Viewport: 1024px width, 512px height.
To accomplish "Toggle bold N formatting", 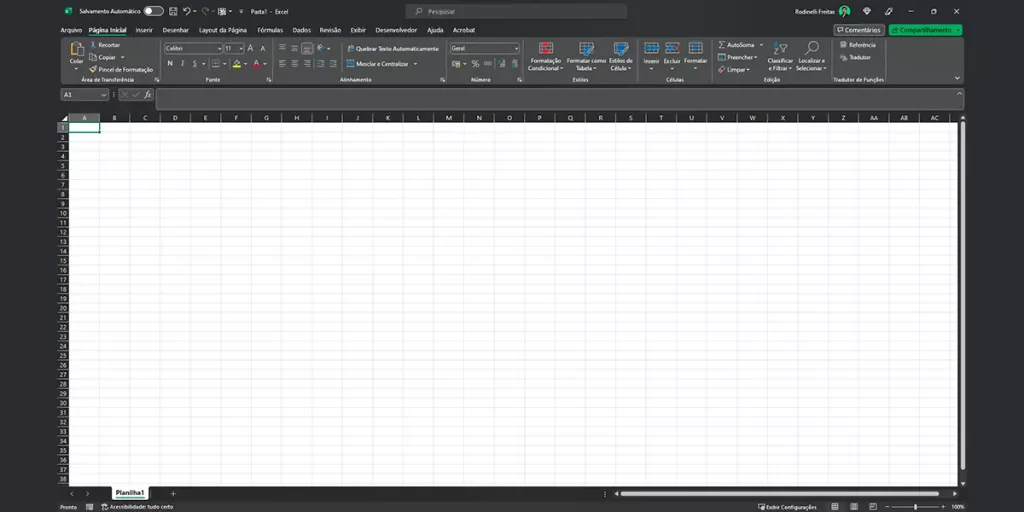I will (170, 63).
